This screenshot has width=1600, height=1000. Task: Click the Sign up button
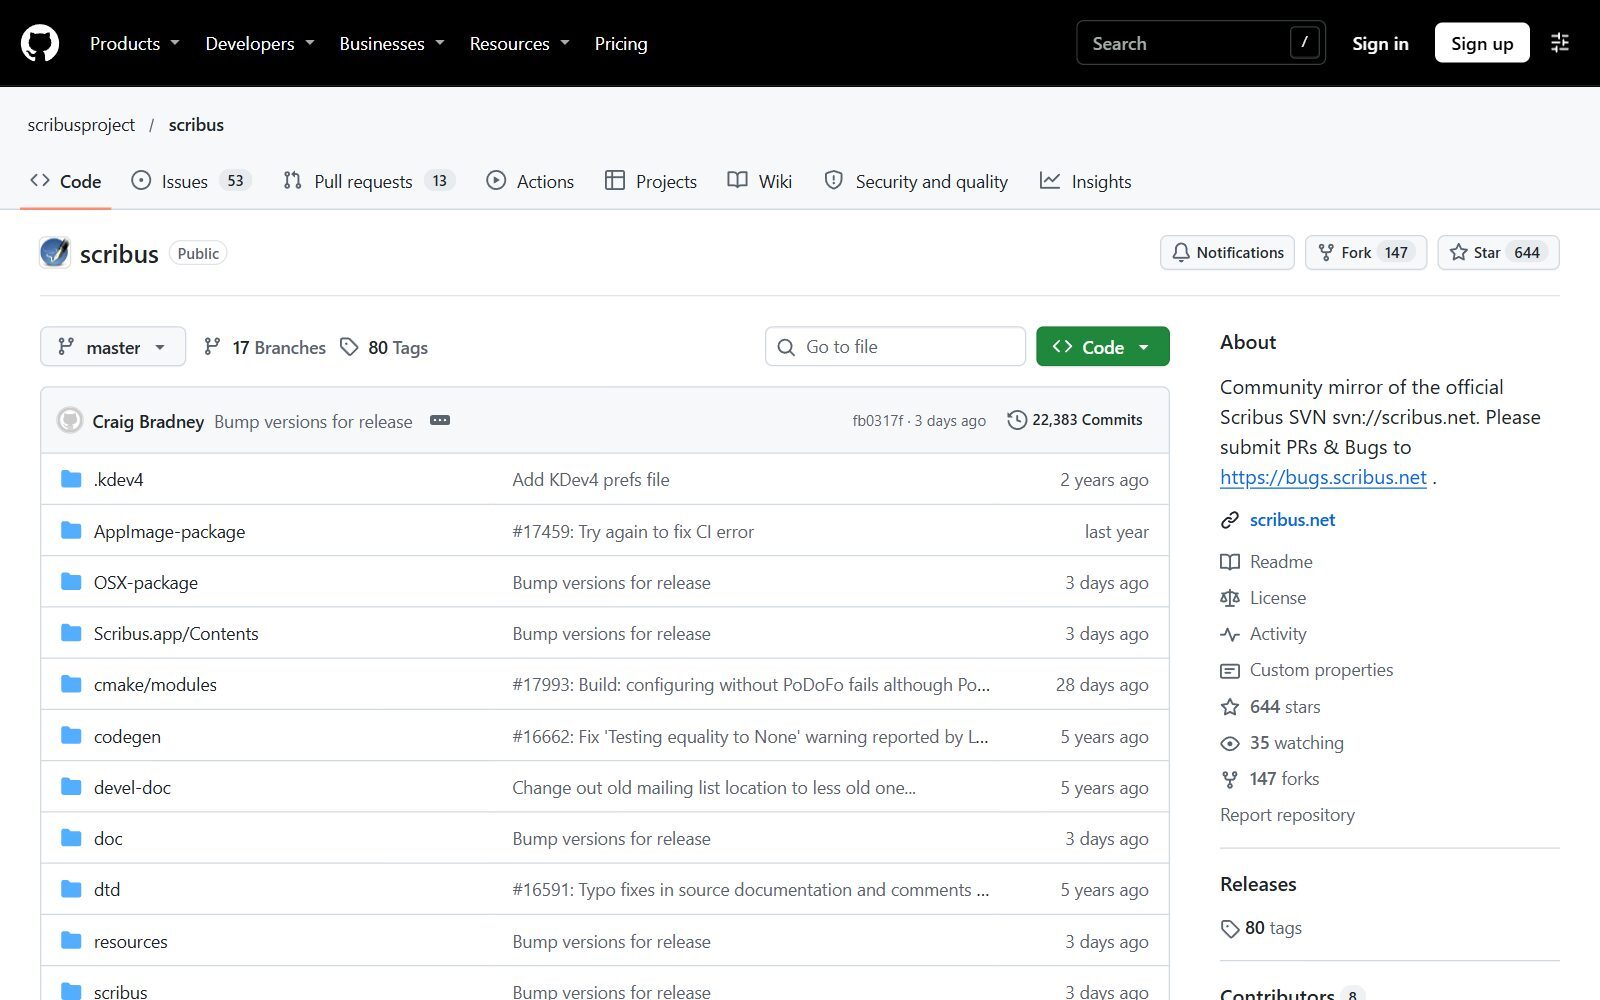(x=1482, y=43)
